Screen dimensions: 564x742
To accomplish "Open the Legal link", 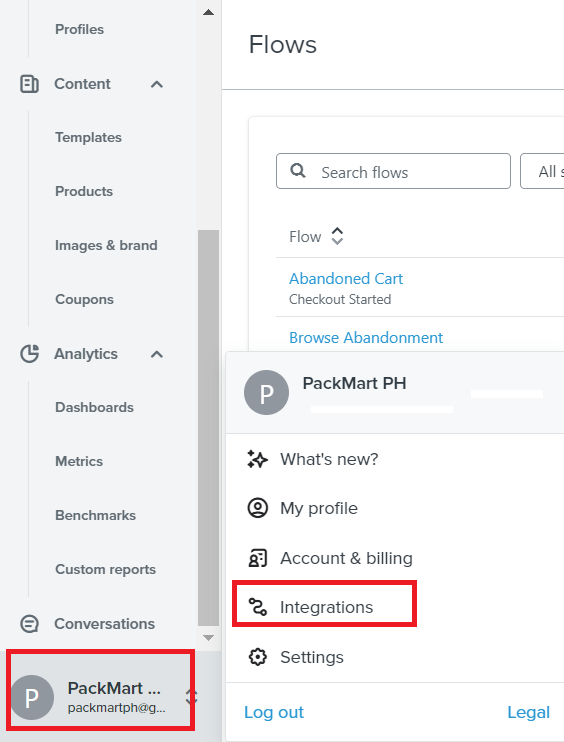I will (529, 712).
